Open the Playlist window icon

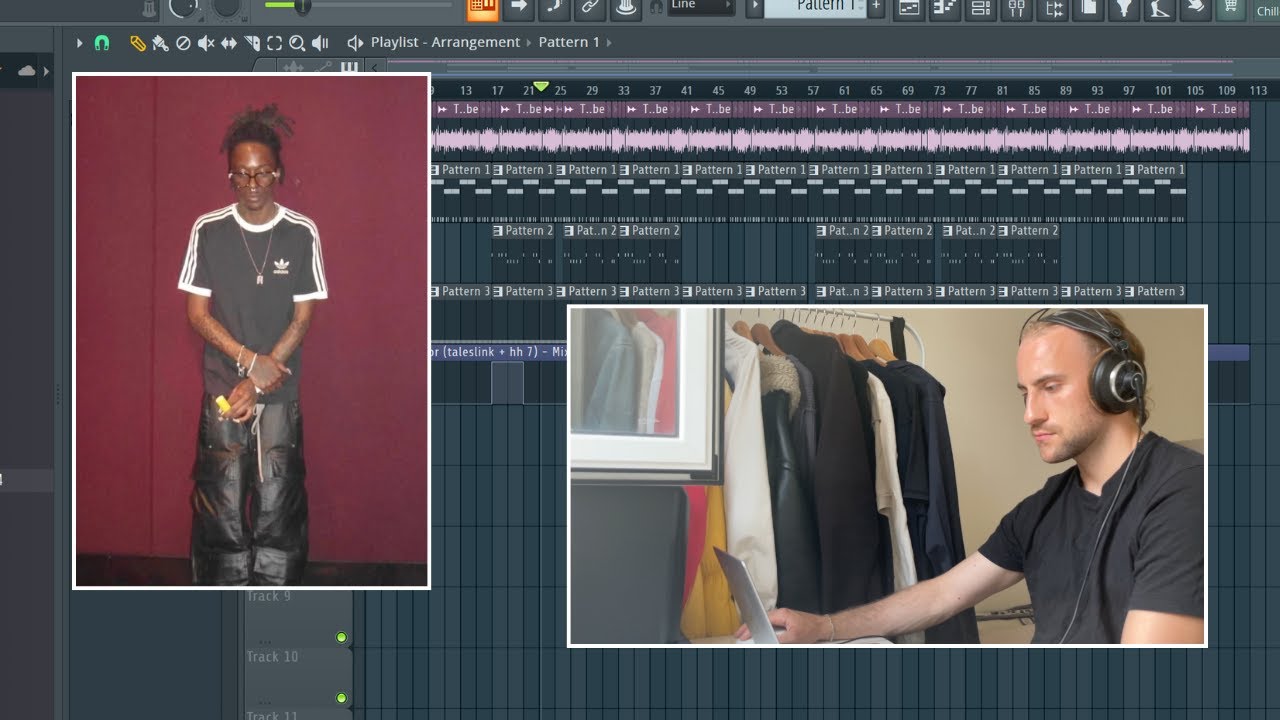click(909, 8)
